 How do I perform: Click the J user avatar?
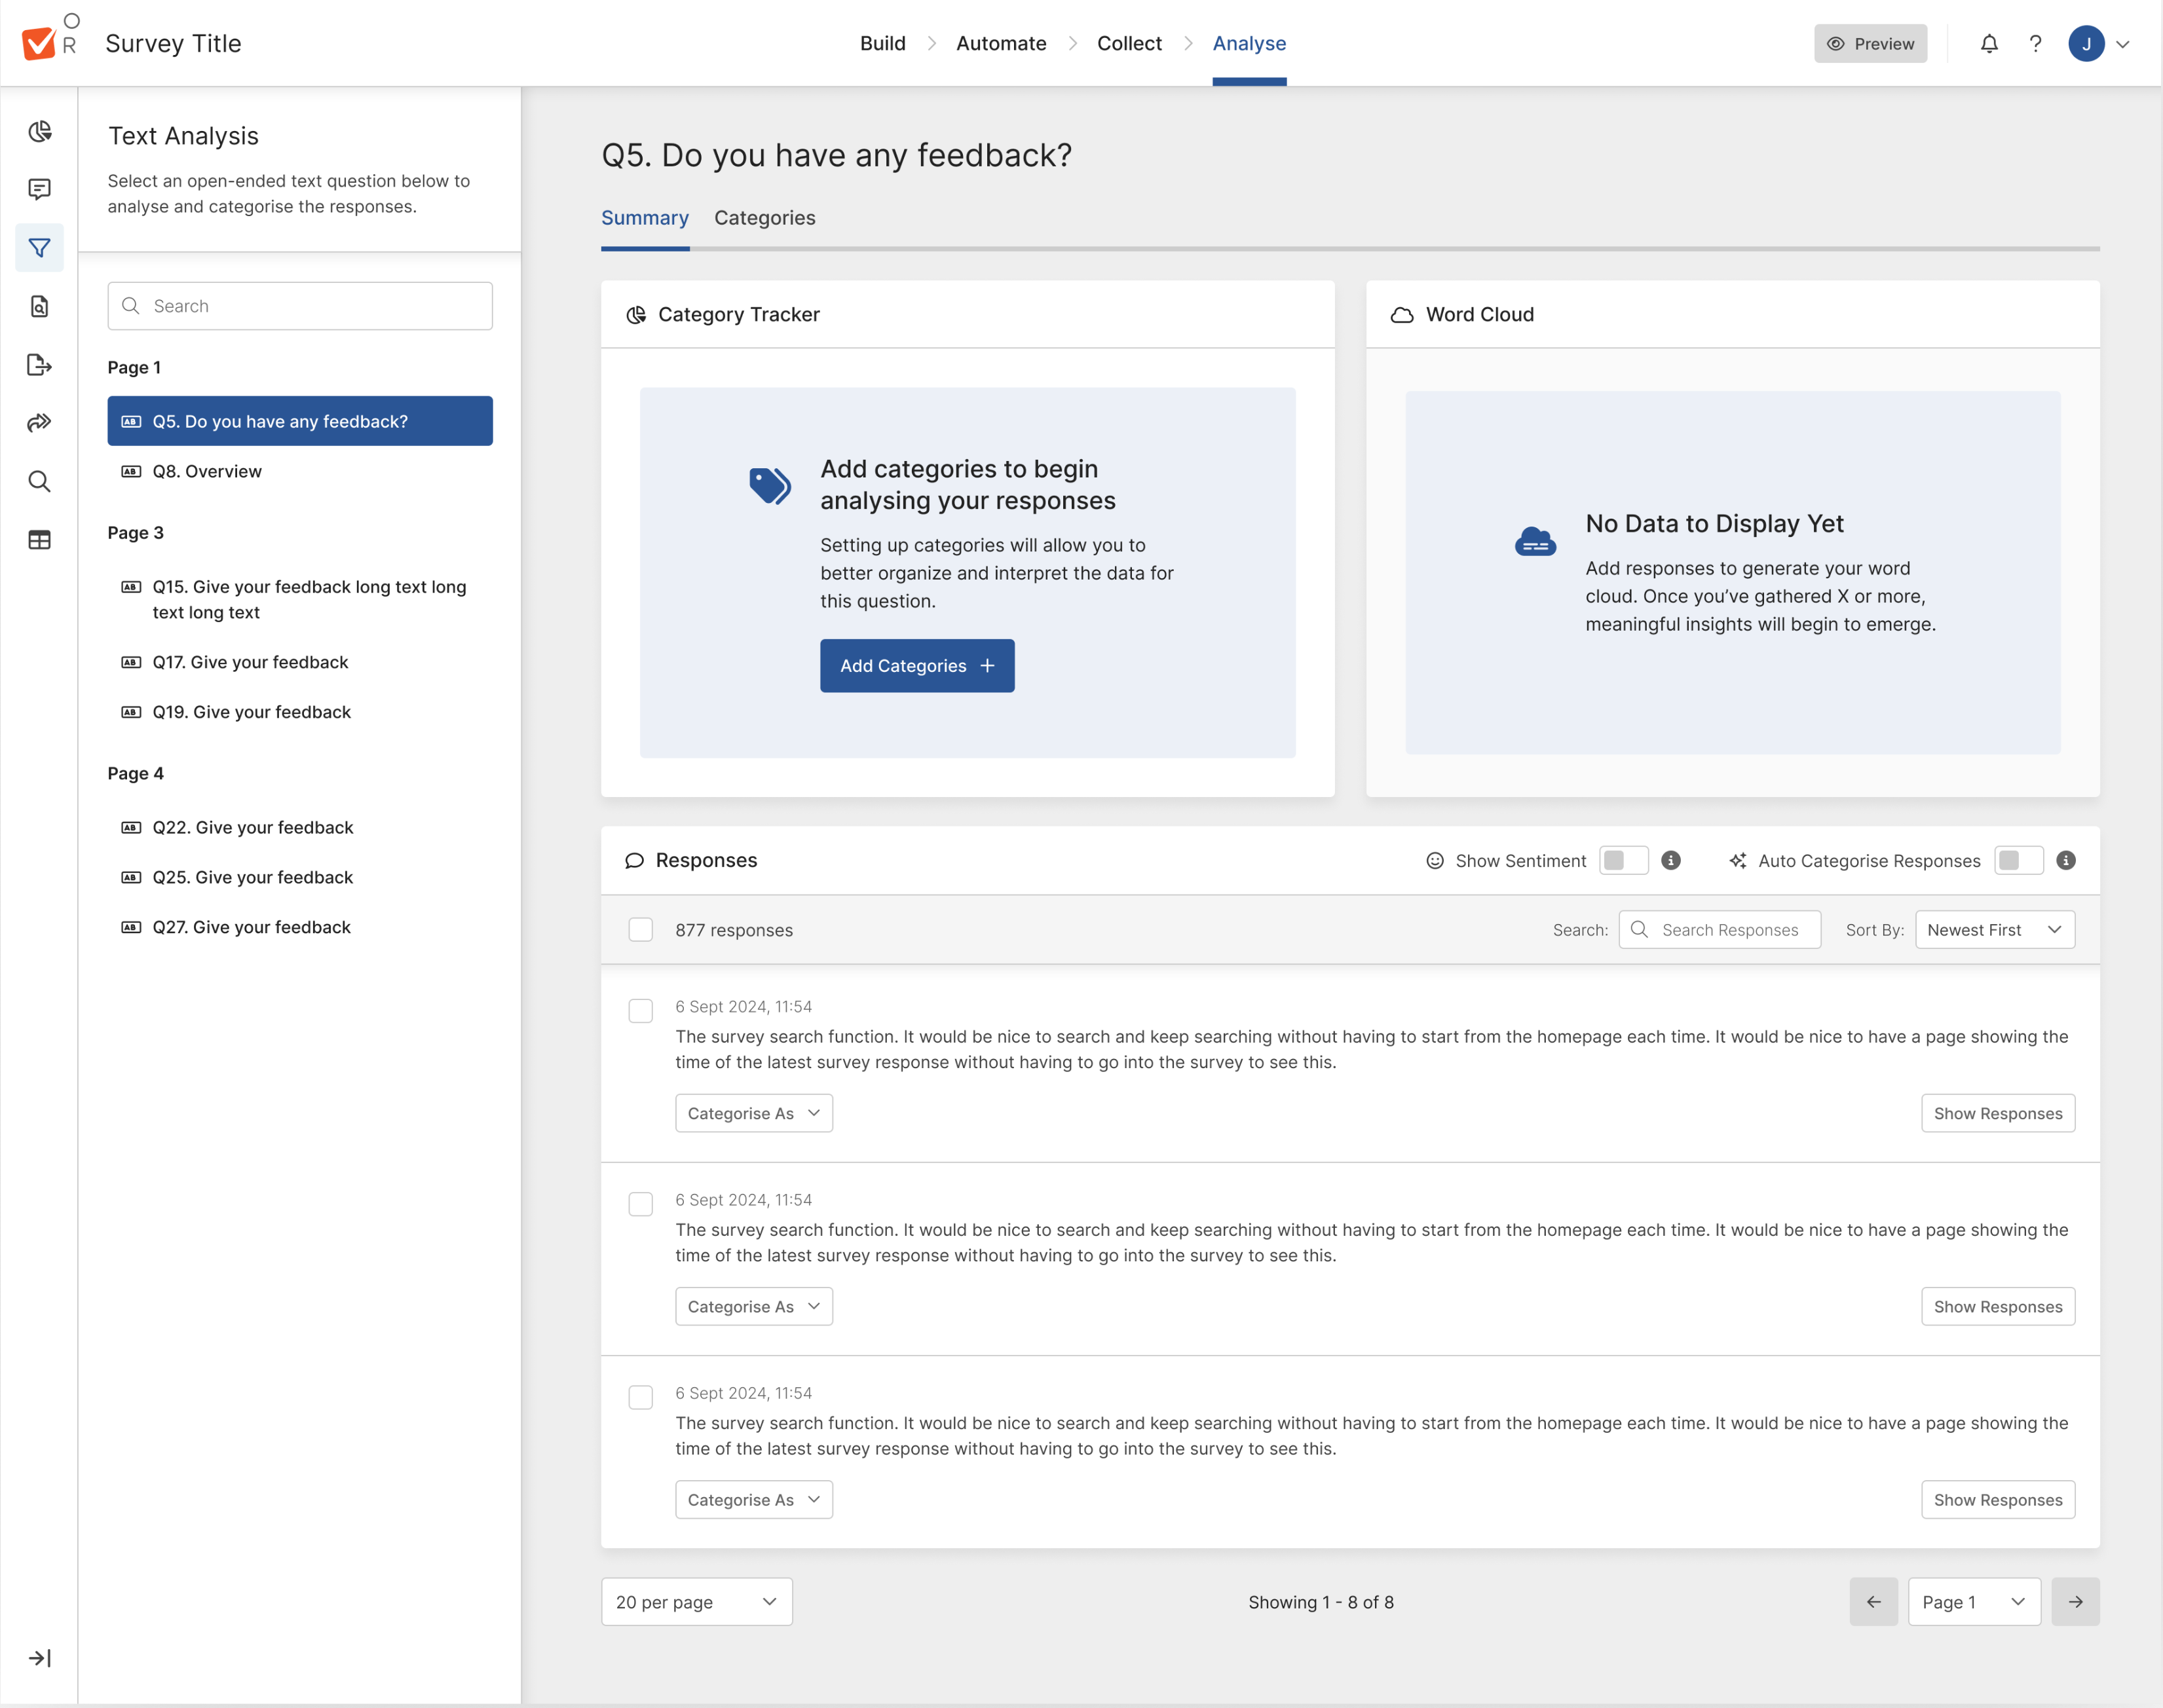(x=2086, y=43)
